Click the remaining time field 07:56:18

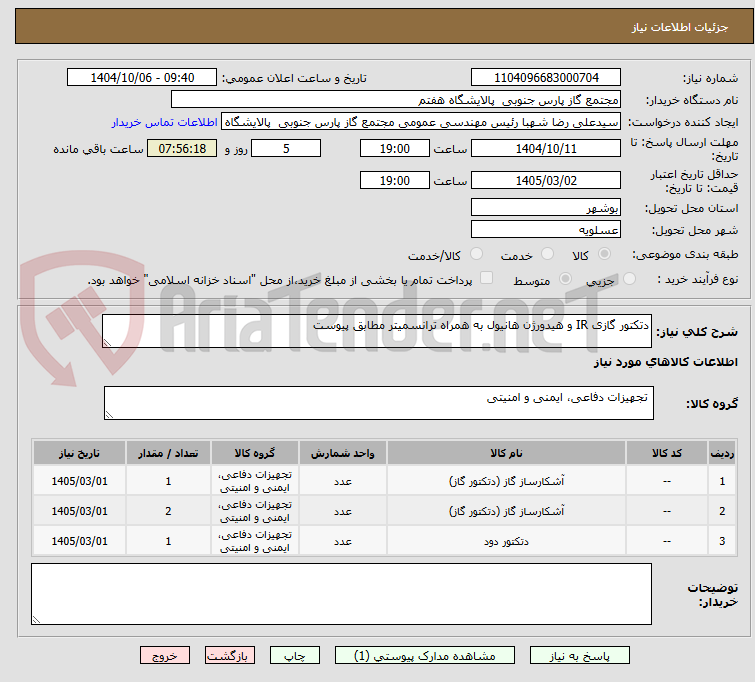point(182,148)
